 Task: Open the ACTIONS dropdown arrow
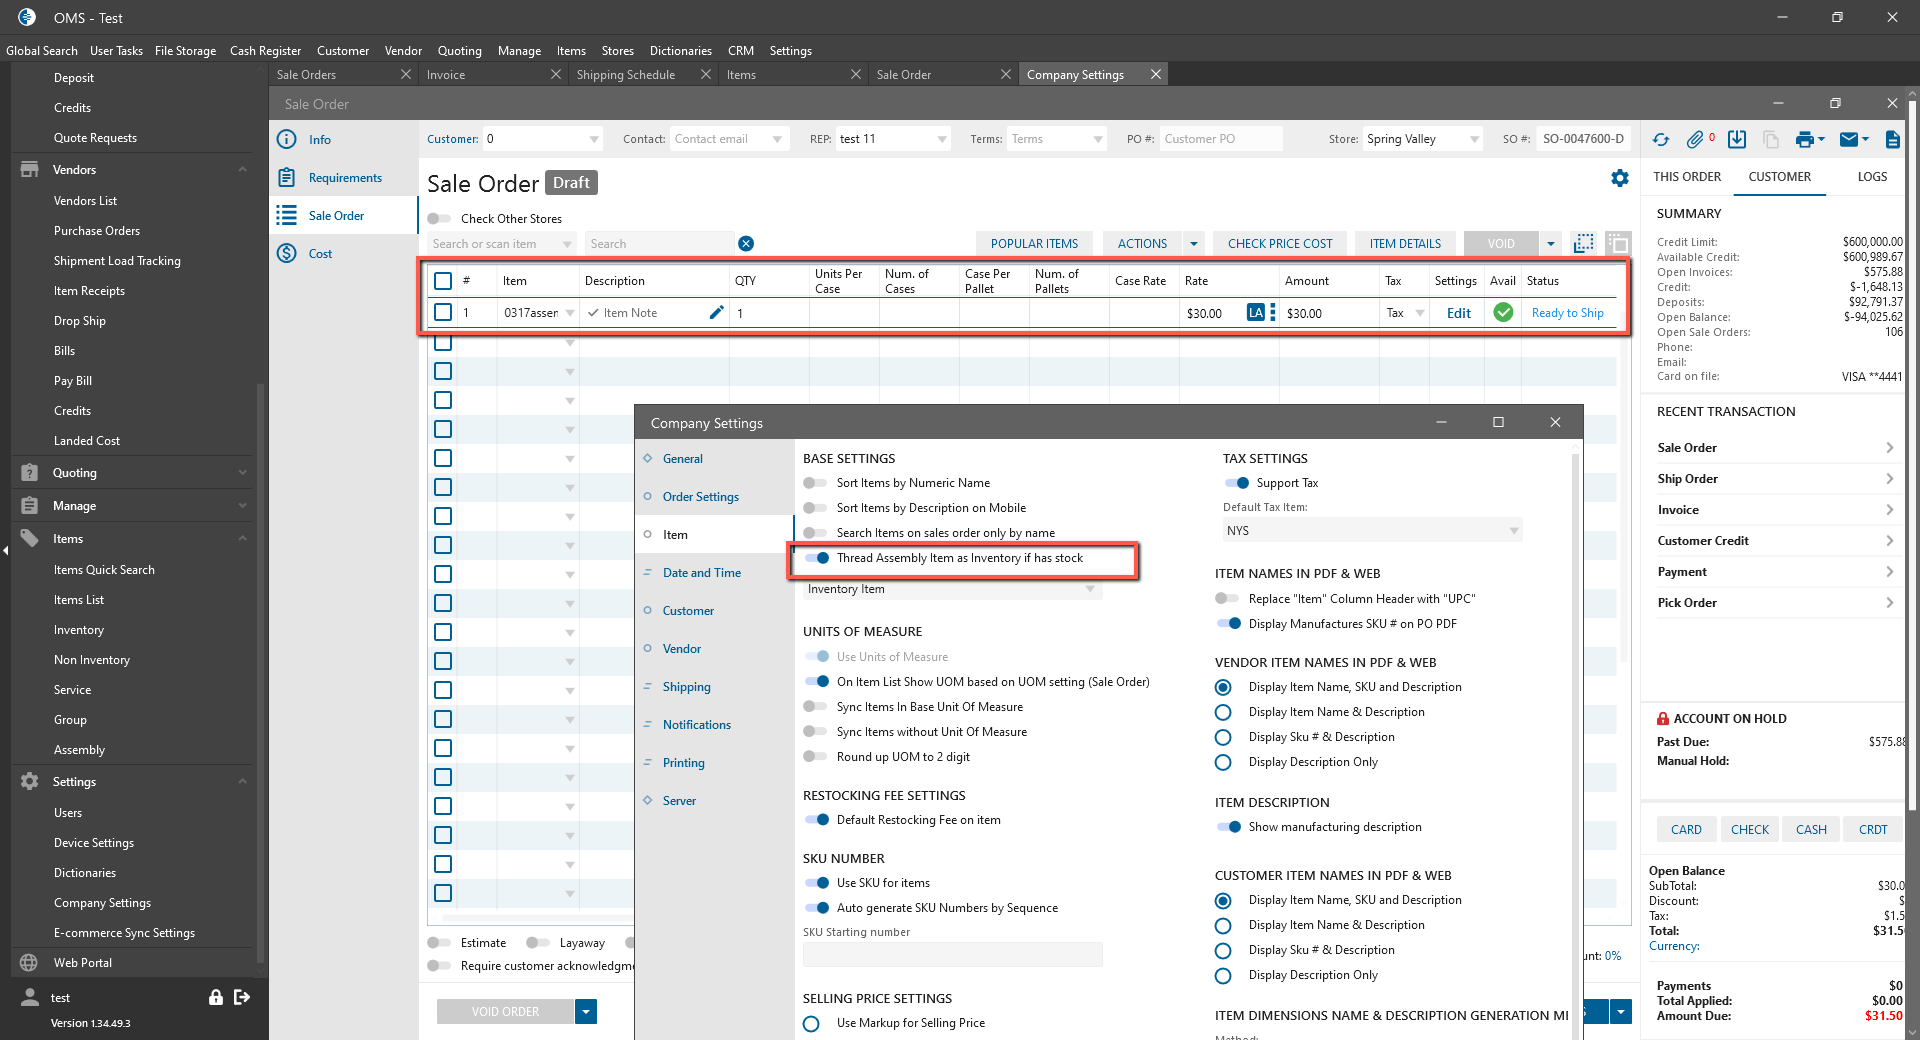point(1194,244)
